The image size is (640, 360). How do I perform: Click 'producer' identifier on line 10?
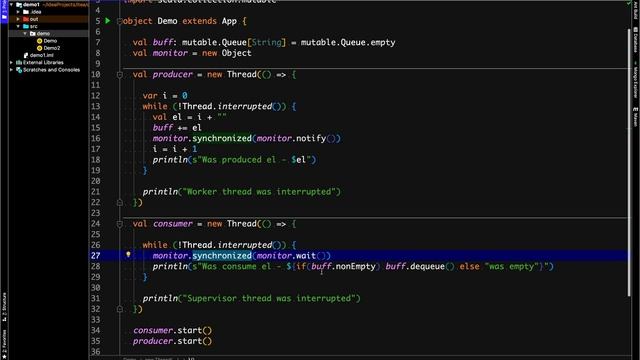172,74
